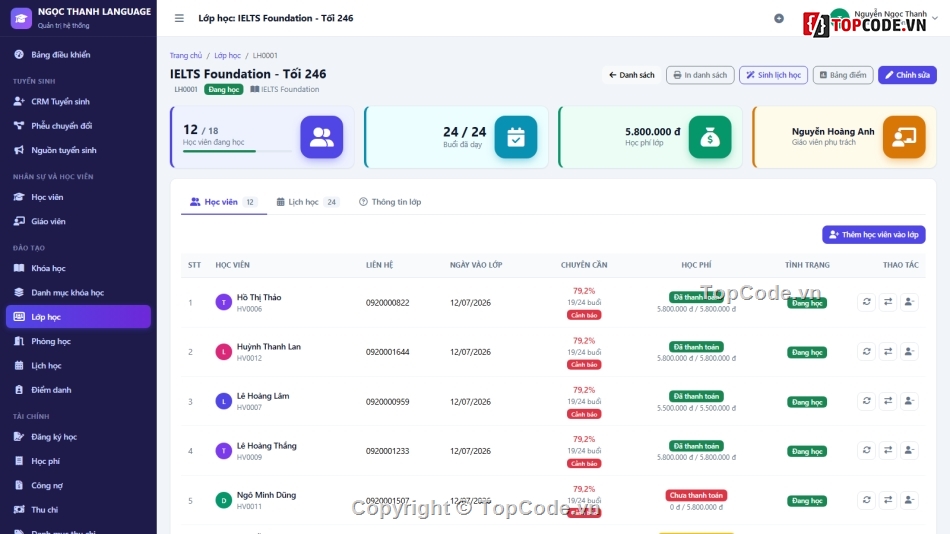Click transfer icon for Ngô Minh Dũng

(x=888, y=500)
